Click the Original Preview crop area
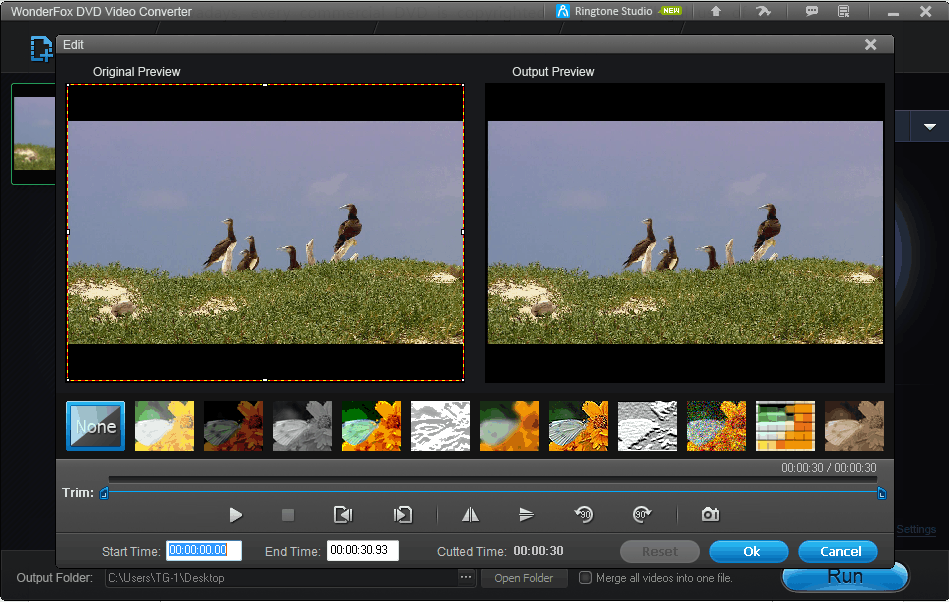Image resolution: width=949 pixels, height=602 pixels. click(266, 232)
